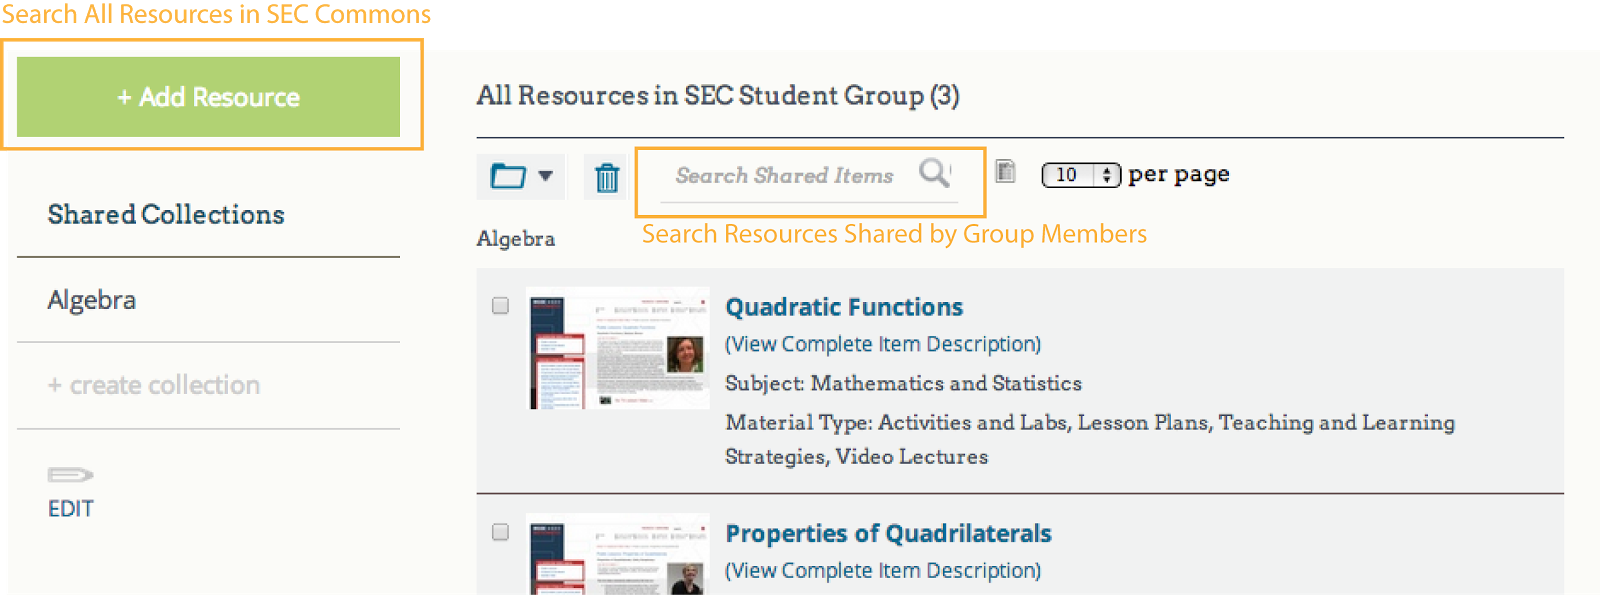Click the + Add Resource button
Screen dimensions: 1600x595
[x=208, y=96]
